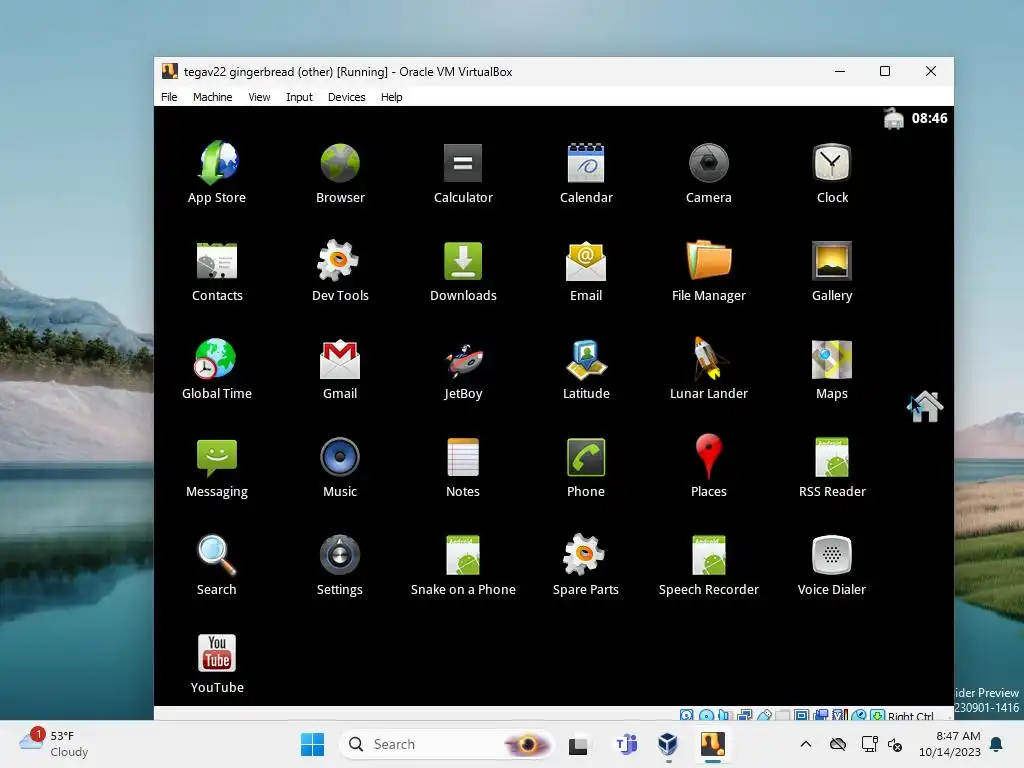
Task: Click the Windows taskbar Search box
Action: coord(445,744)
